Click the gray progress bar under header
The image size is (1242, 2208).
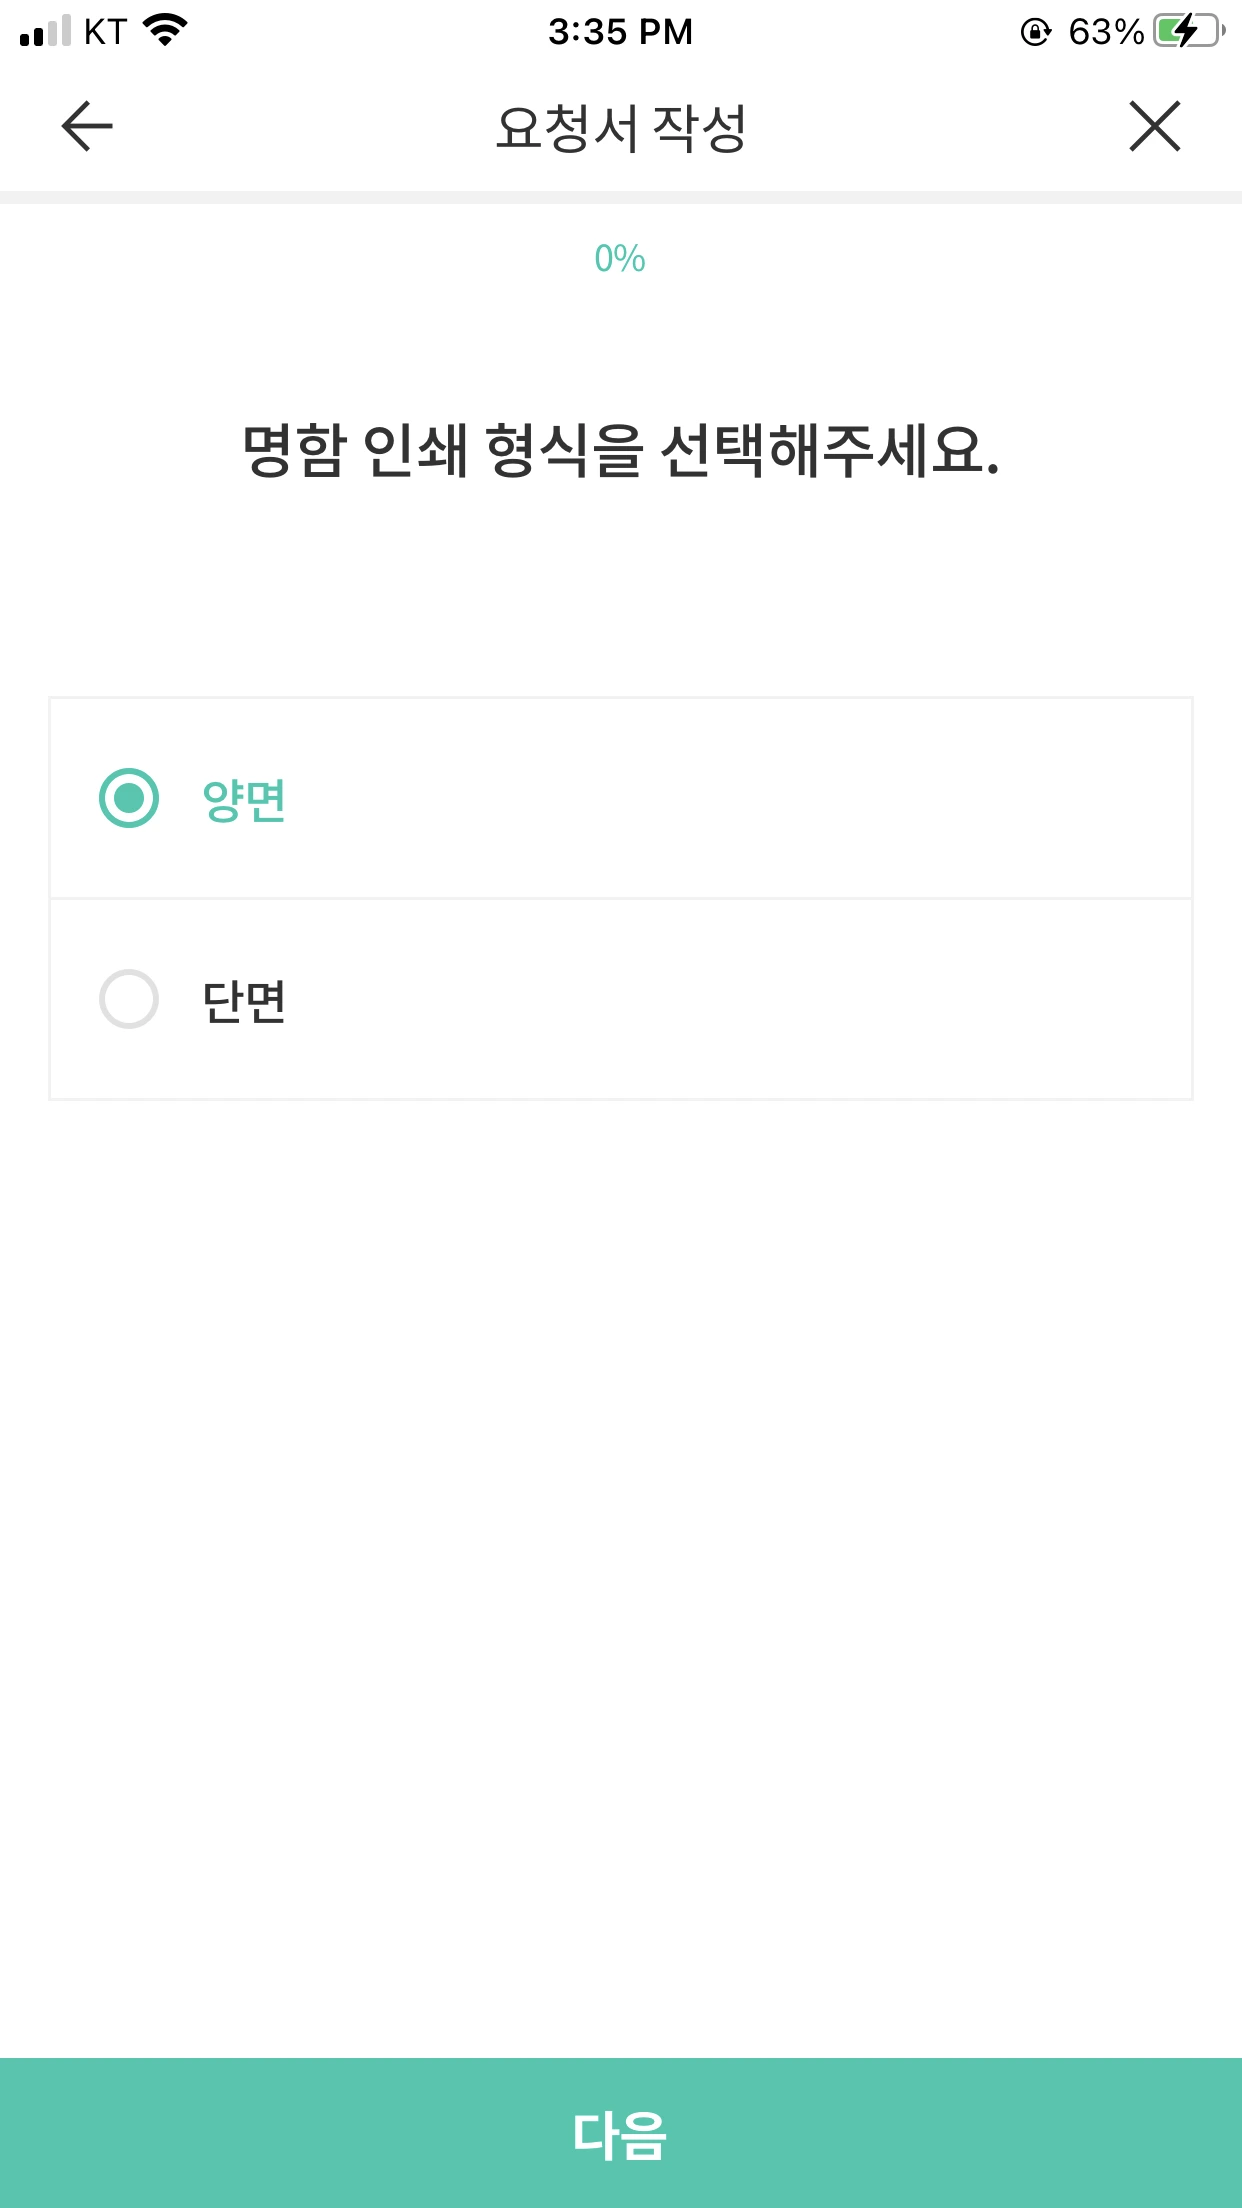(x=621, y=197)
